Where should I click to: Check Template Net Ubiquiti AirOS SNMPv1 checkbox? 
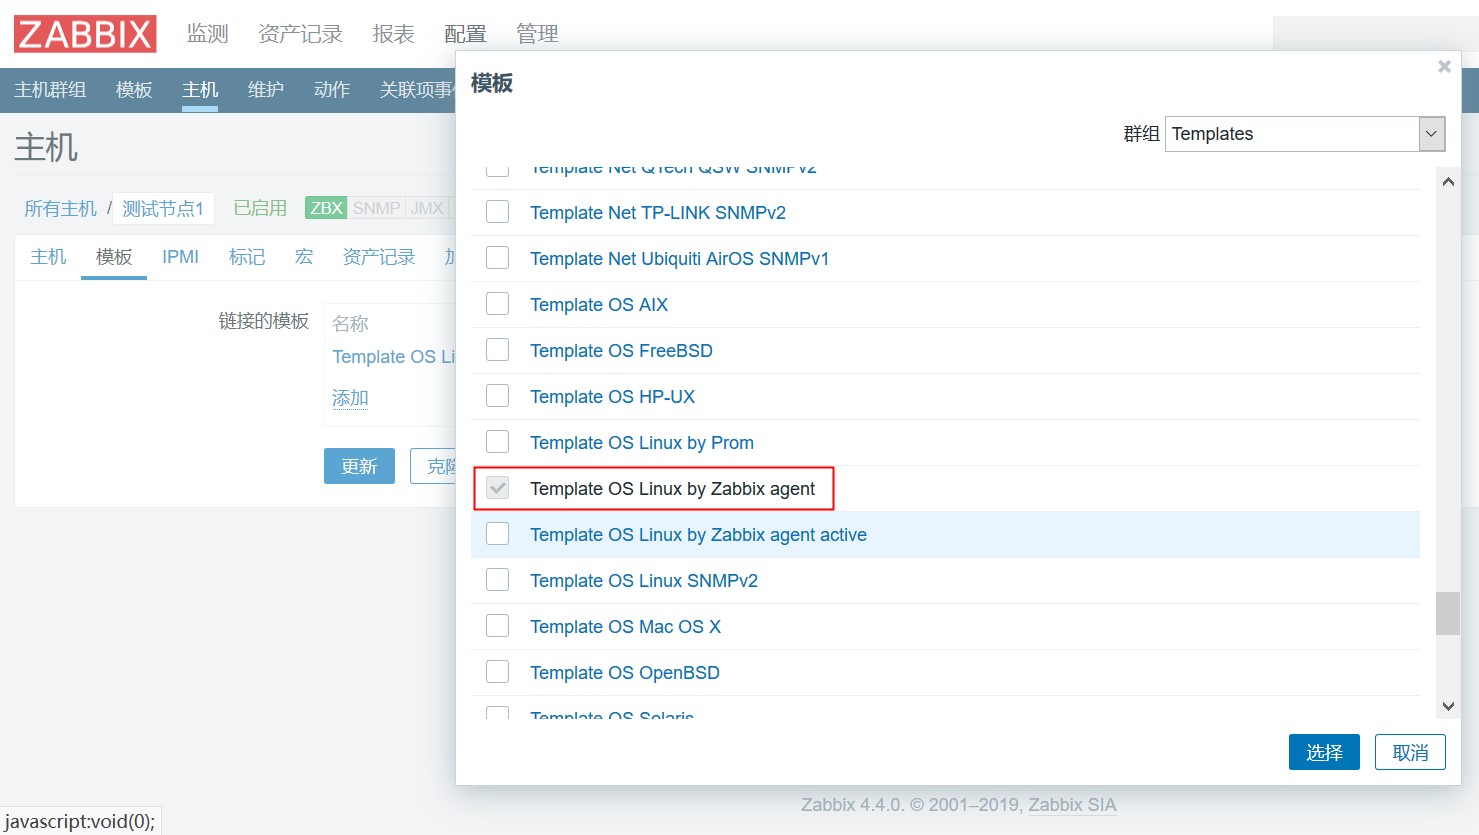click(x=497, y=258)
